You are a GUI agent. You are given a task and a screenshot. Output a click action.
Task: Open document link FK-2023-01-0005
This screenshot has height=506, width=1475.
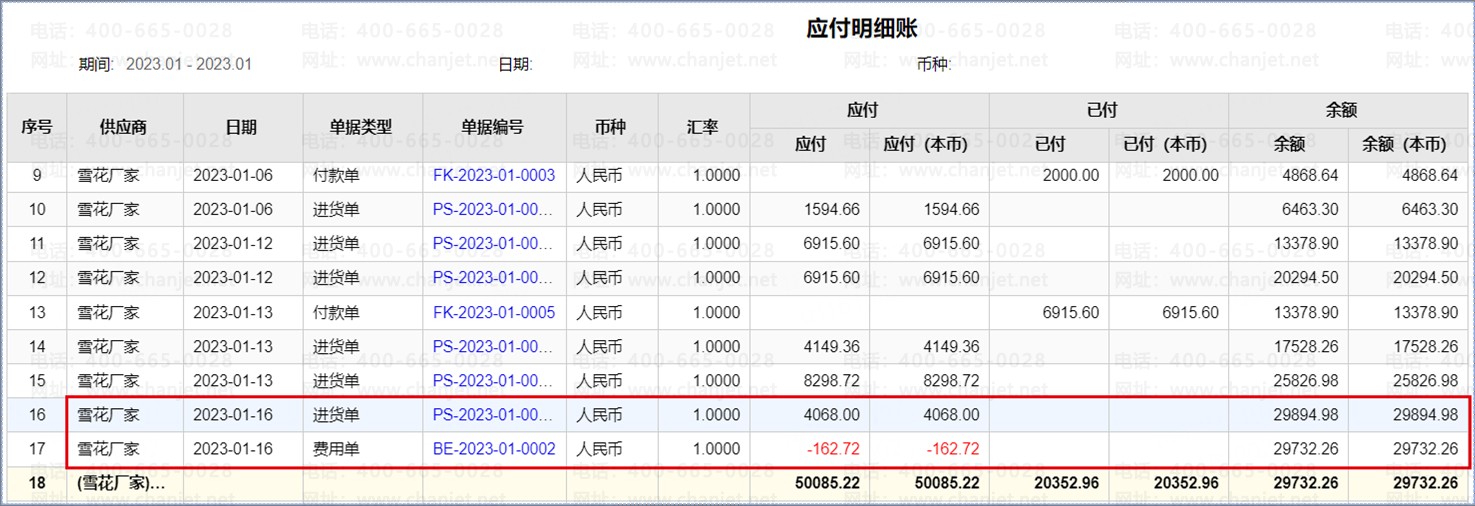tap(494, 312)
